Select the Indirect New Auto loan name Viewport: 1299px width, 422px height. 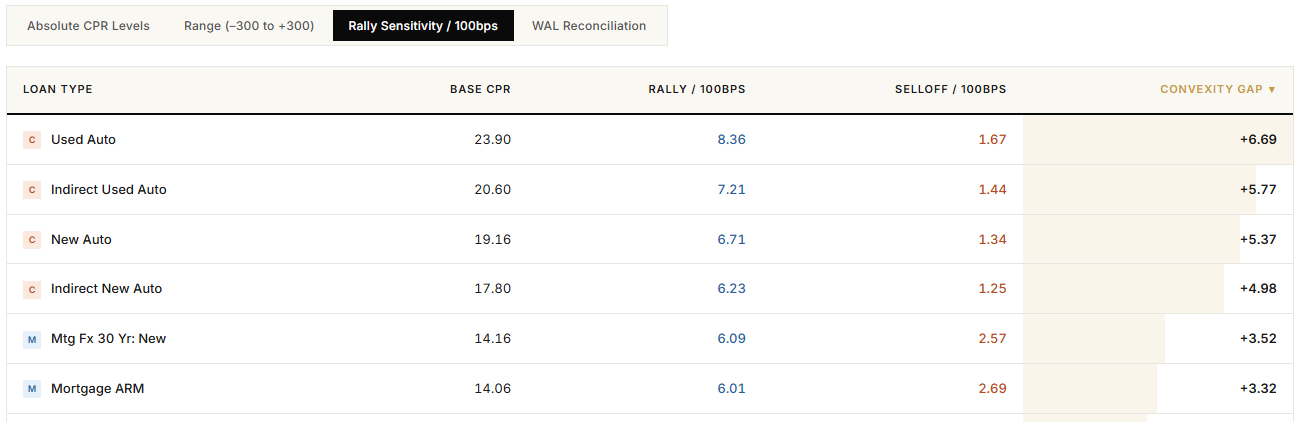coord(106,289)
